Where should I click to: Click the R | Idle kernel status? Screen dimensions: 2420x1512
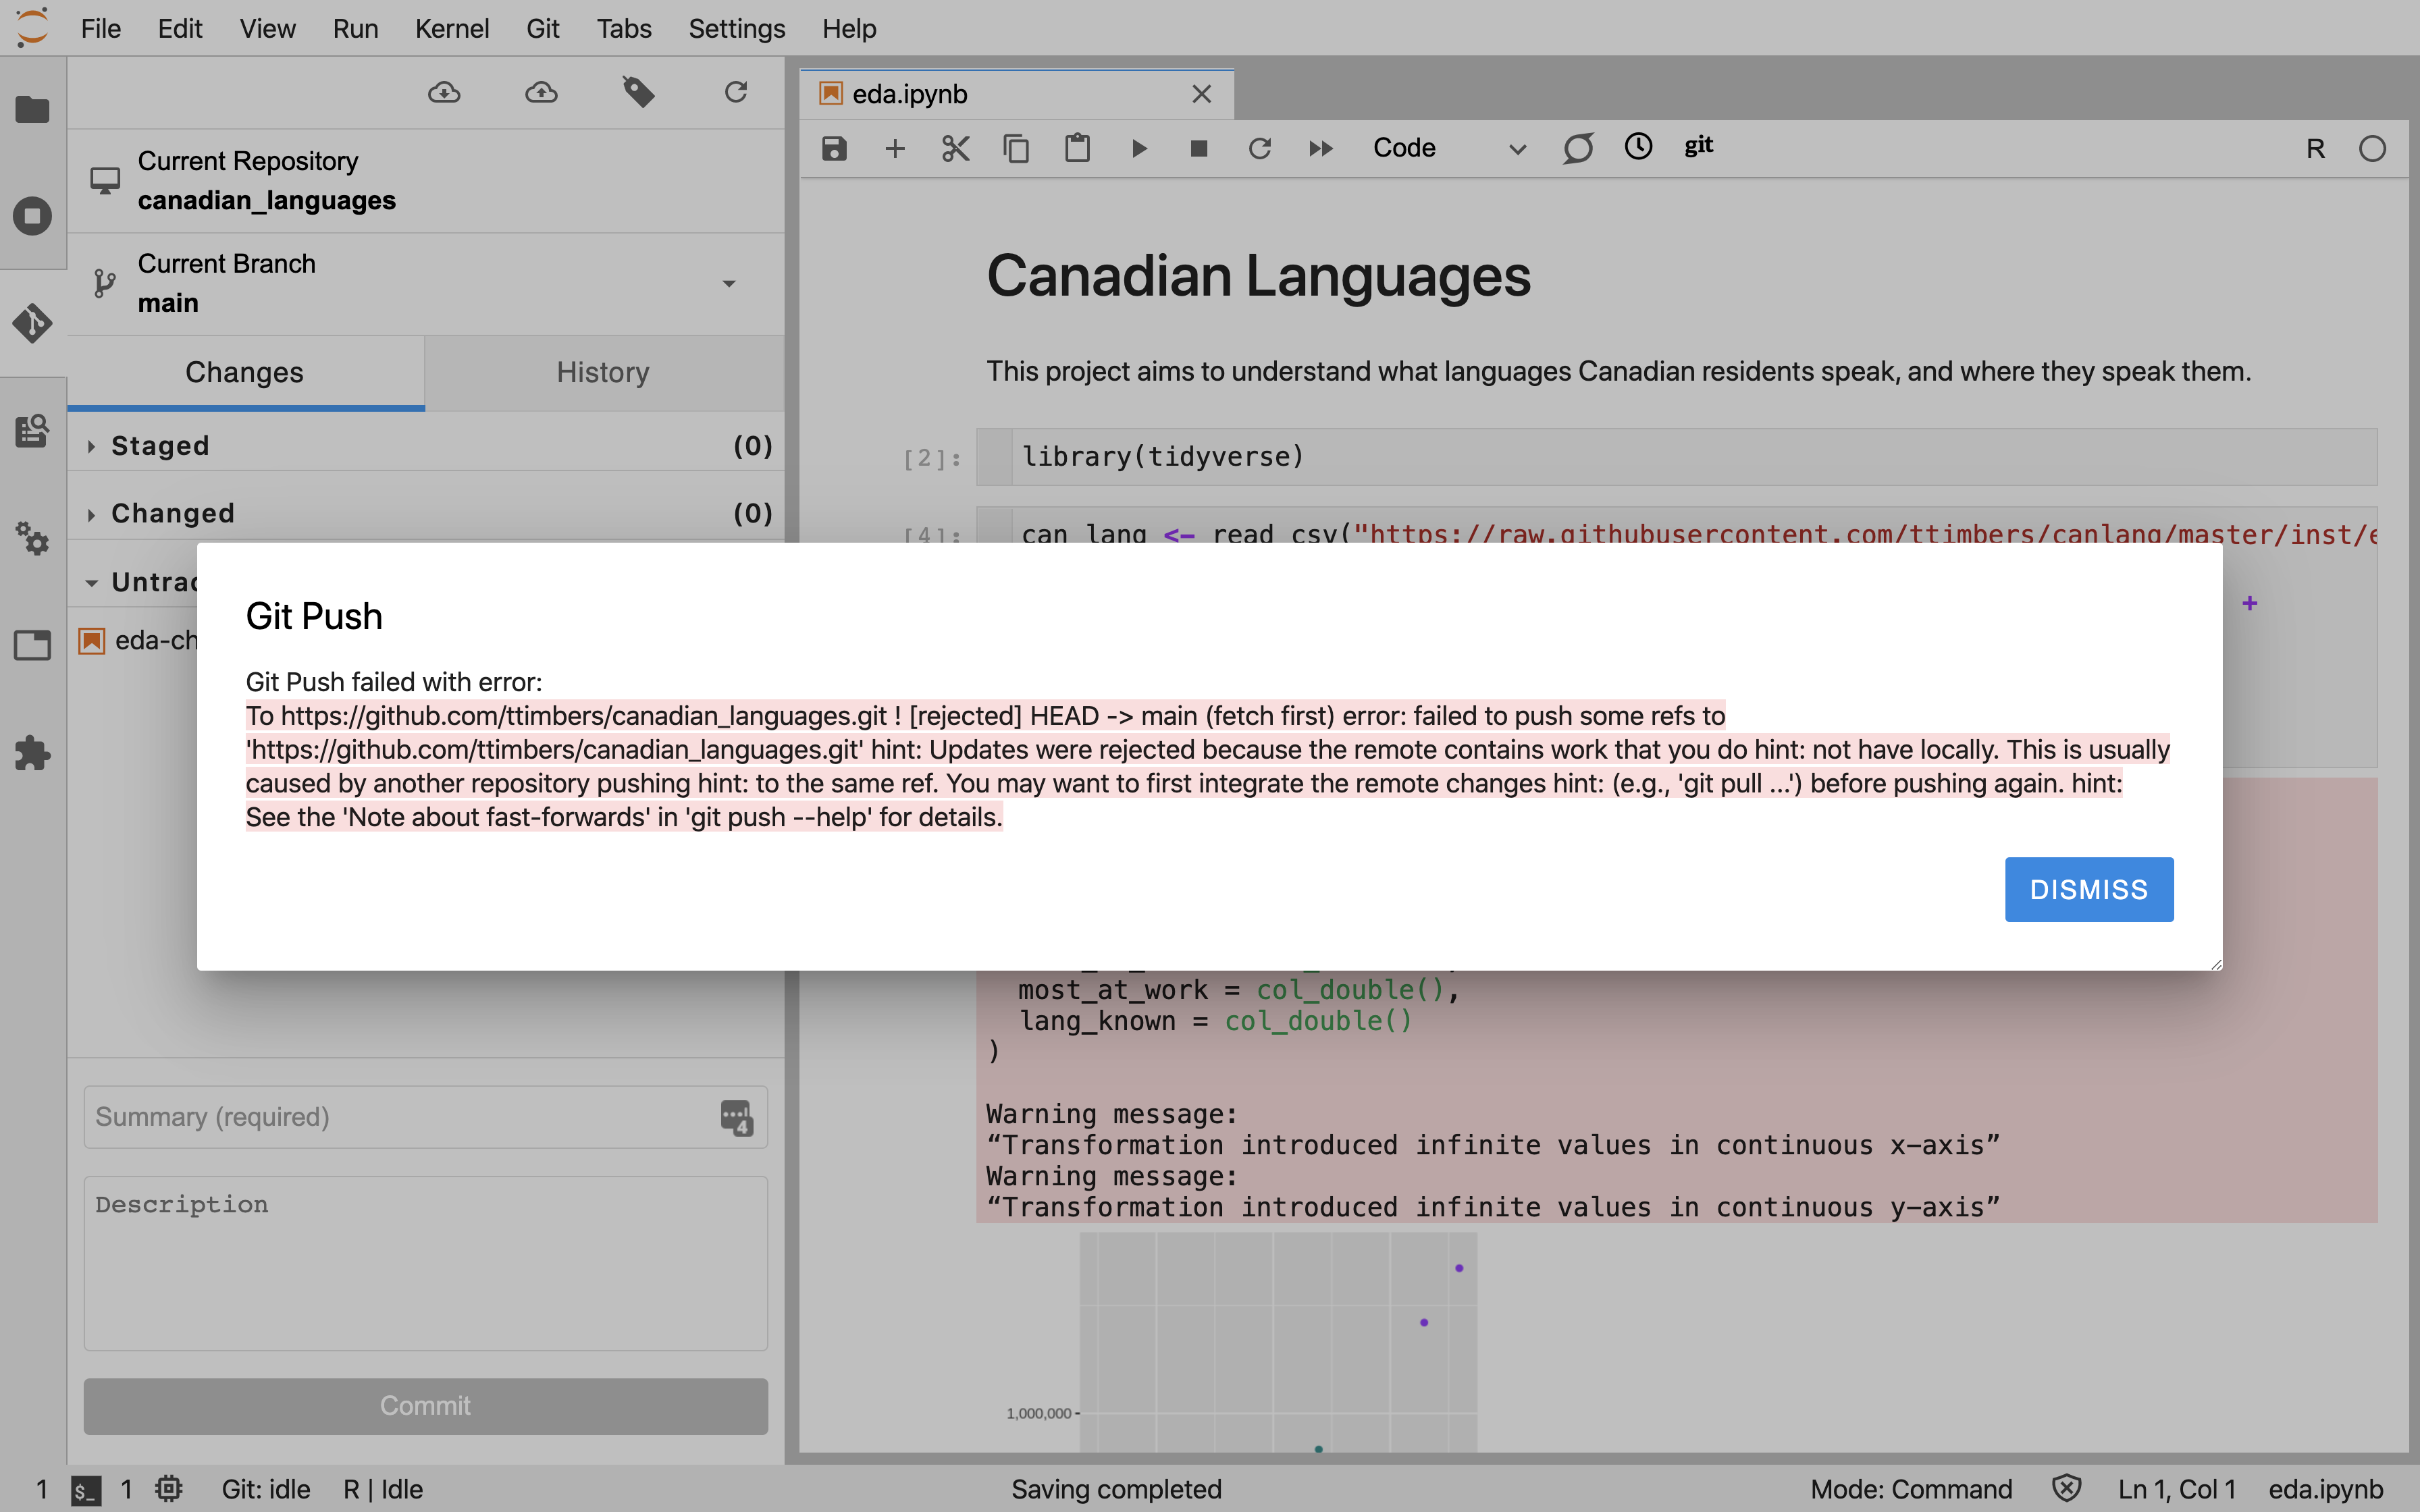(x=383, y=1489)
